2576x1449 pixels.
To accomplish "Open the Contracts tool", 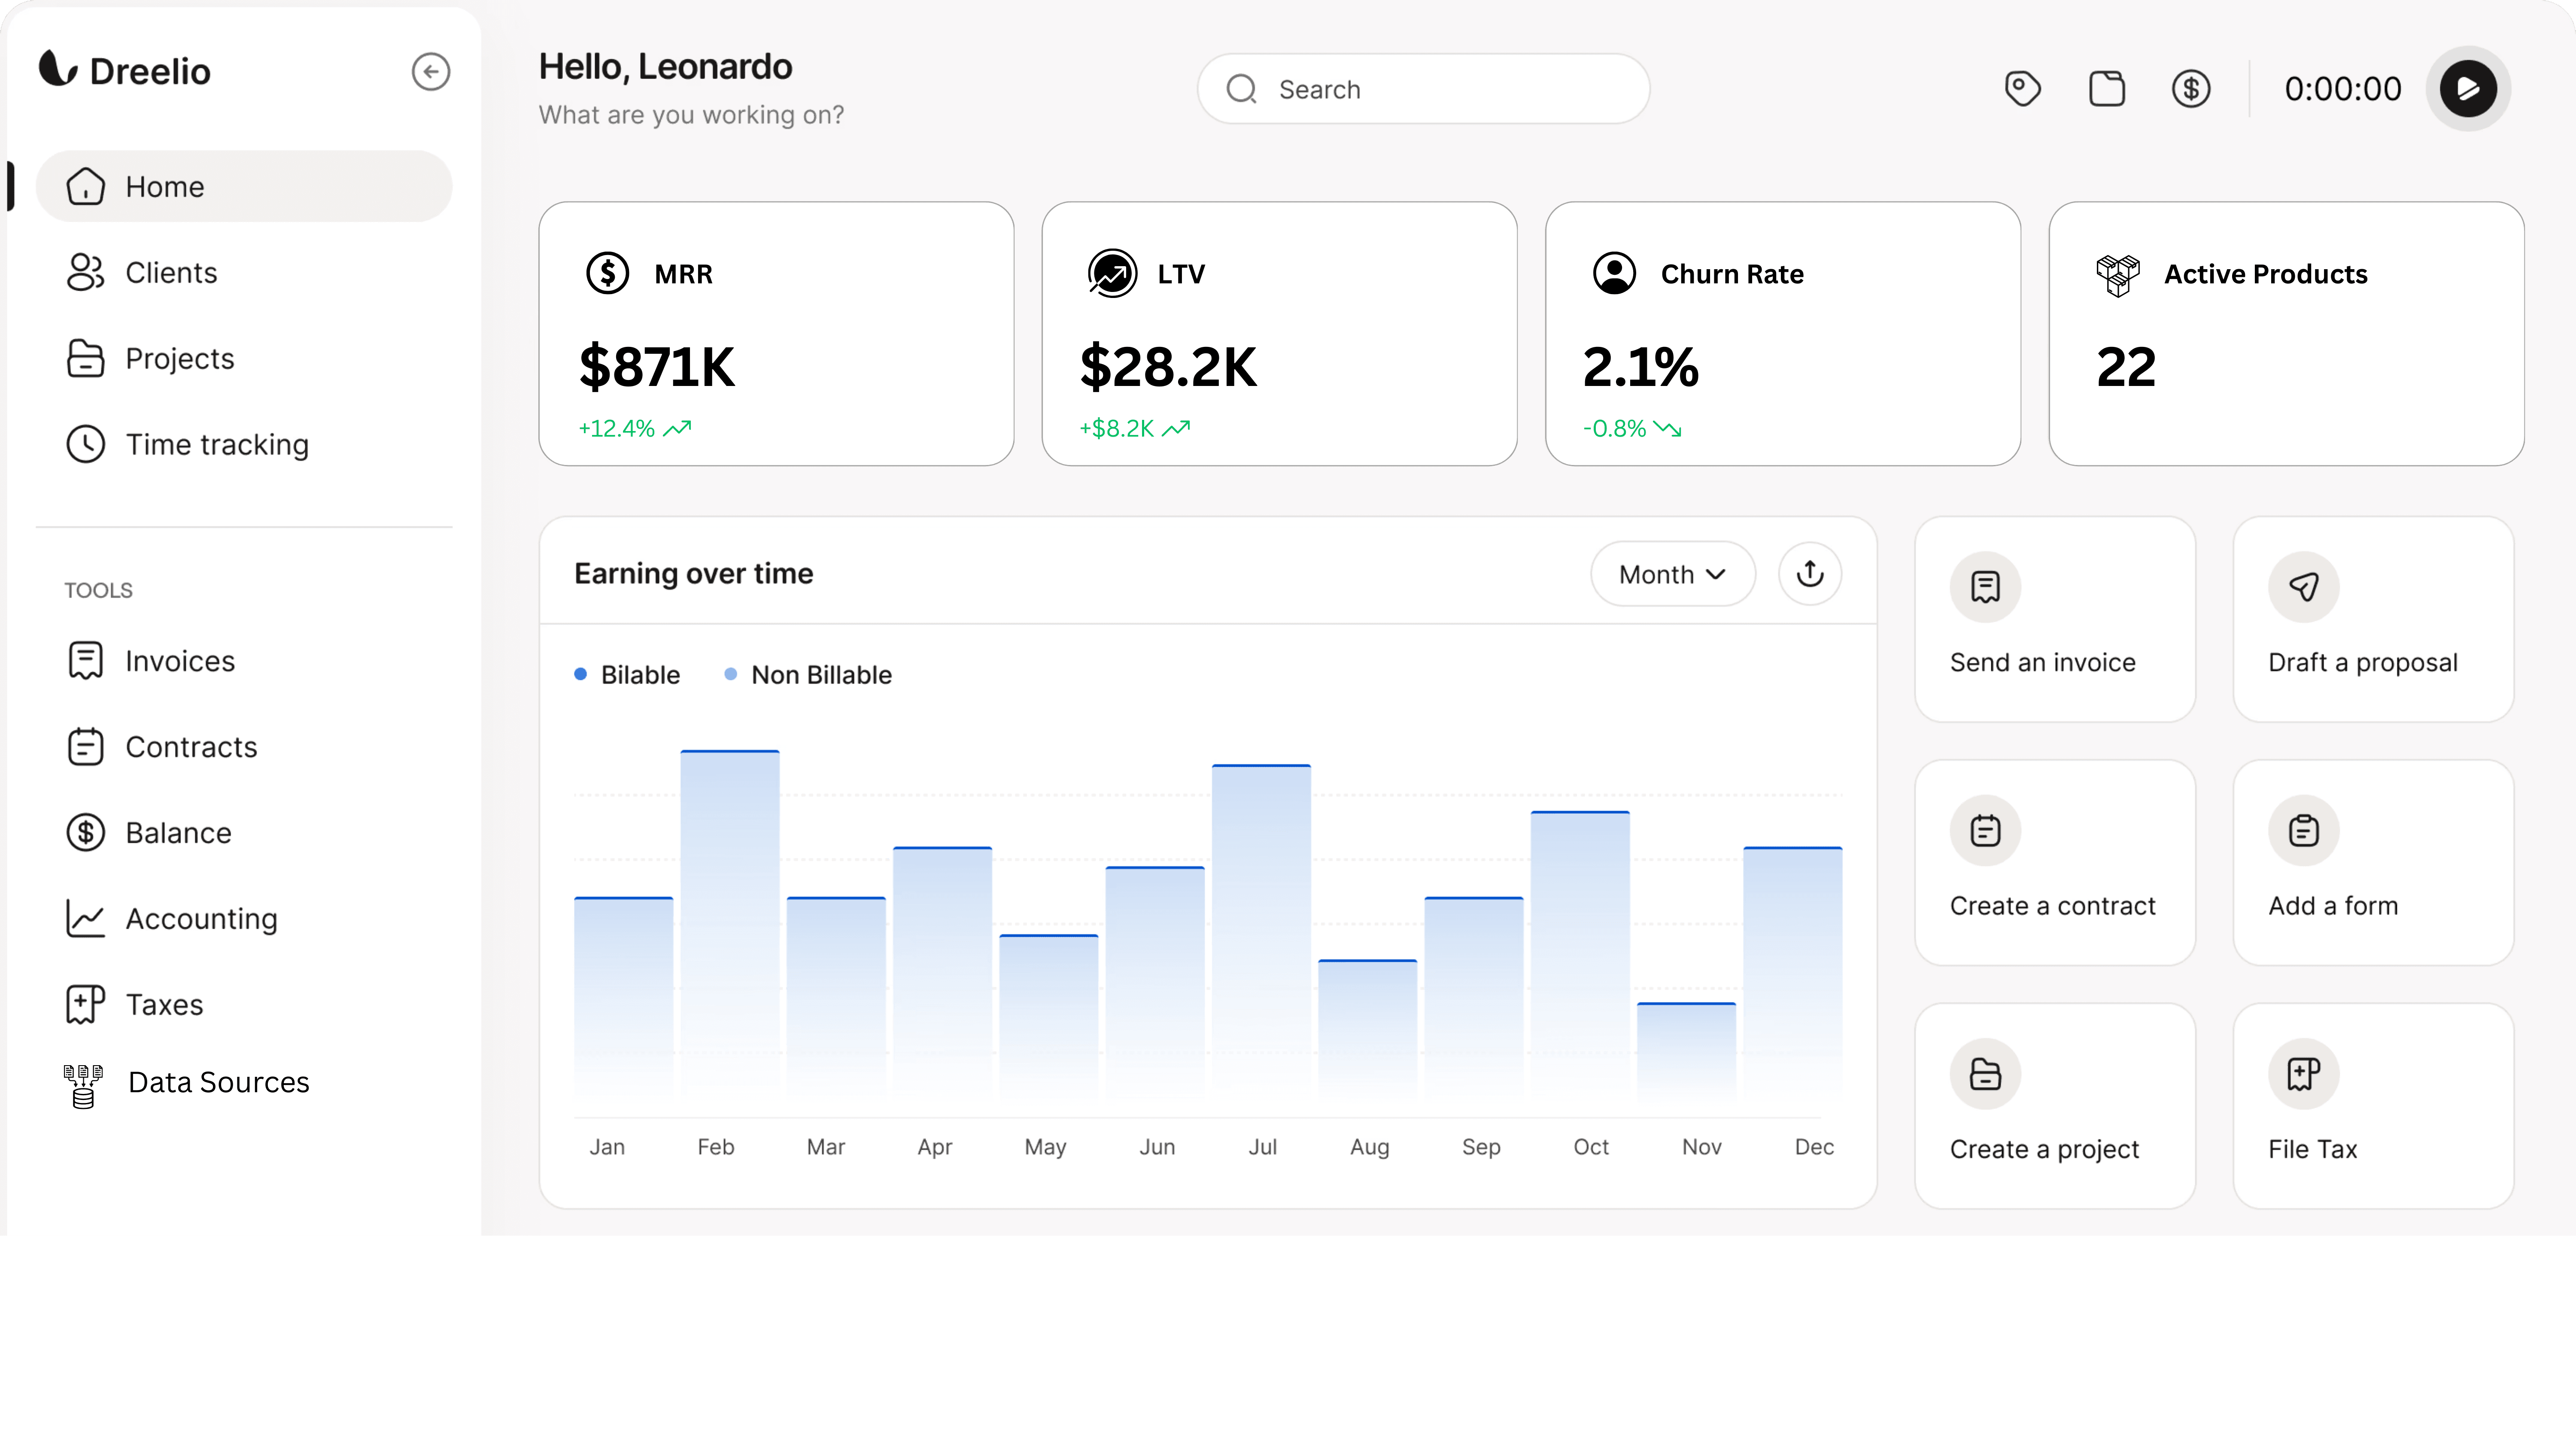I will pyautogui.click(x=191, y=746).
